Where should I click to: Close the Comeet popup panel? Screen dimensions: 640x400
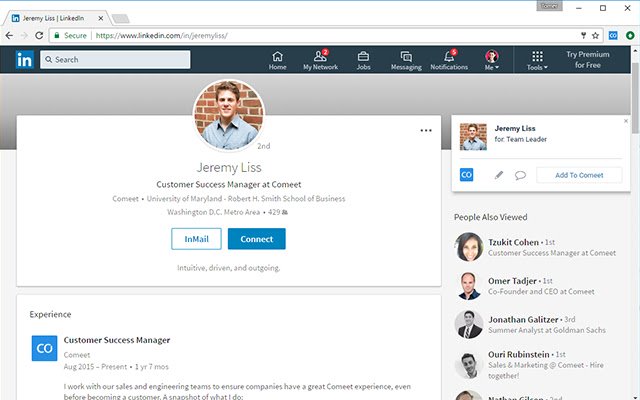click(626, 121)
